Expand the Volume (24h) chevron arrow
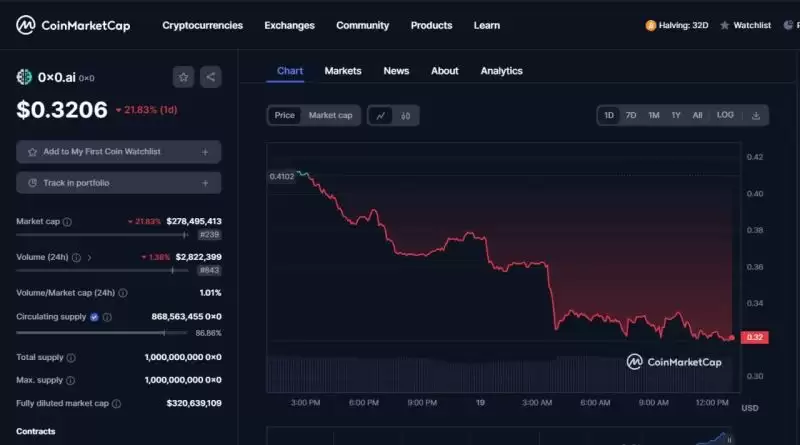The image size is (800, 445). (89, 257)
